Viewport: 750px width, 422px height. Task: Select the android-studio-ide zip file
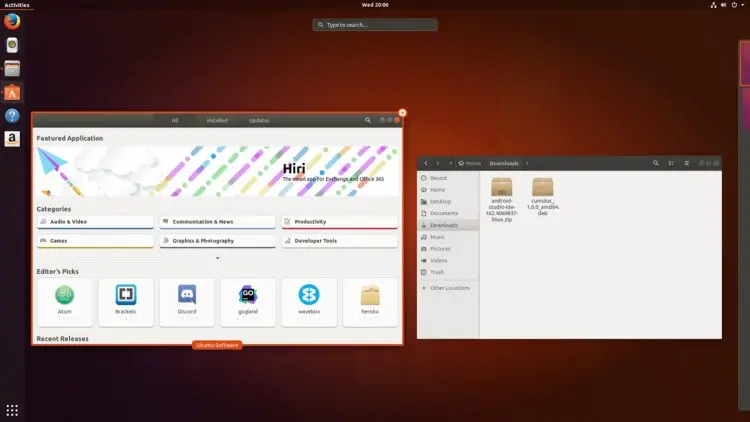pyautogui.click(x=502, y=200)
